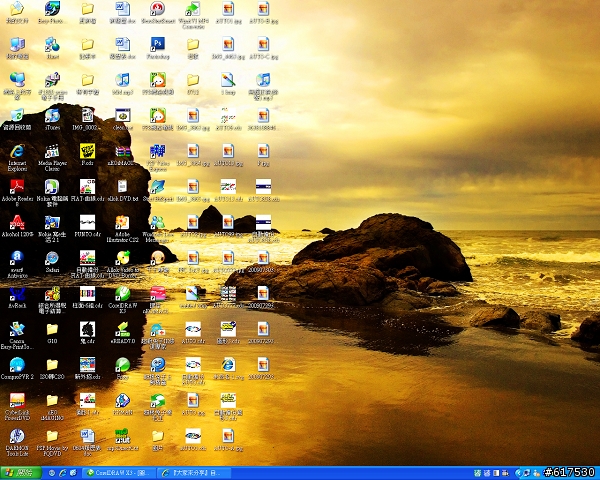Open the Safari desktop shortcut
600x480 pixels.
(52, 258)
